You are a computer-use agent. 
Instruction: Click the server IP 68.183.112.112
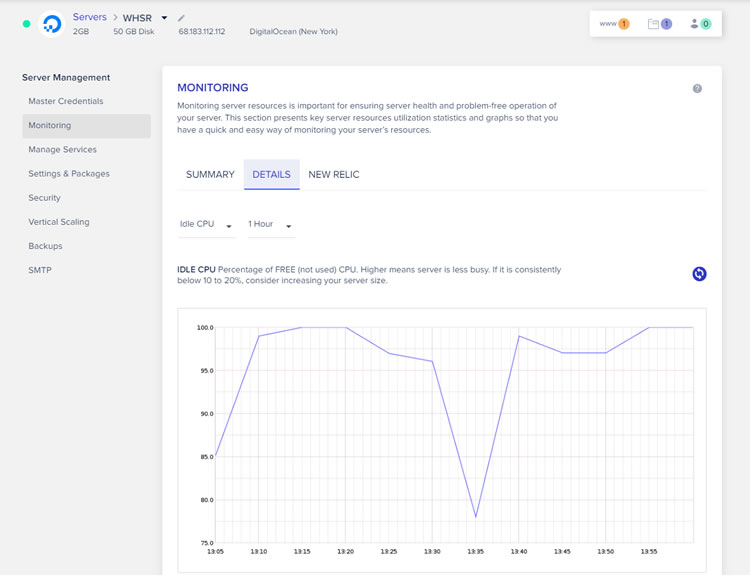tap(201, 32)
